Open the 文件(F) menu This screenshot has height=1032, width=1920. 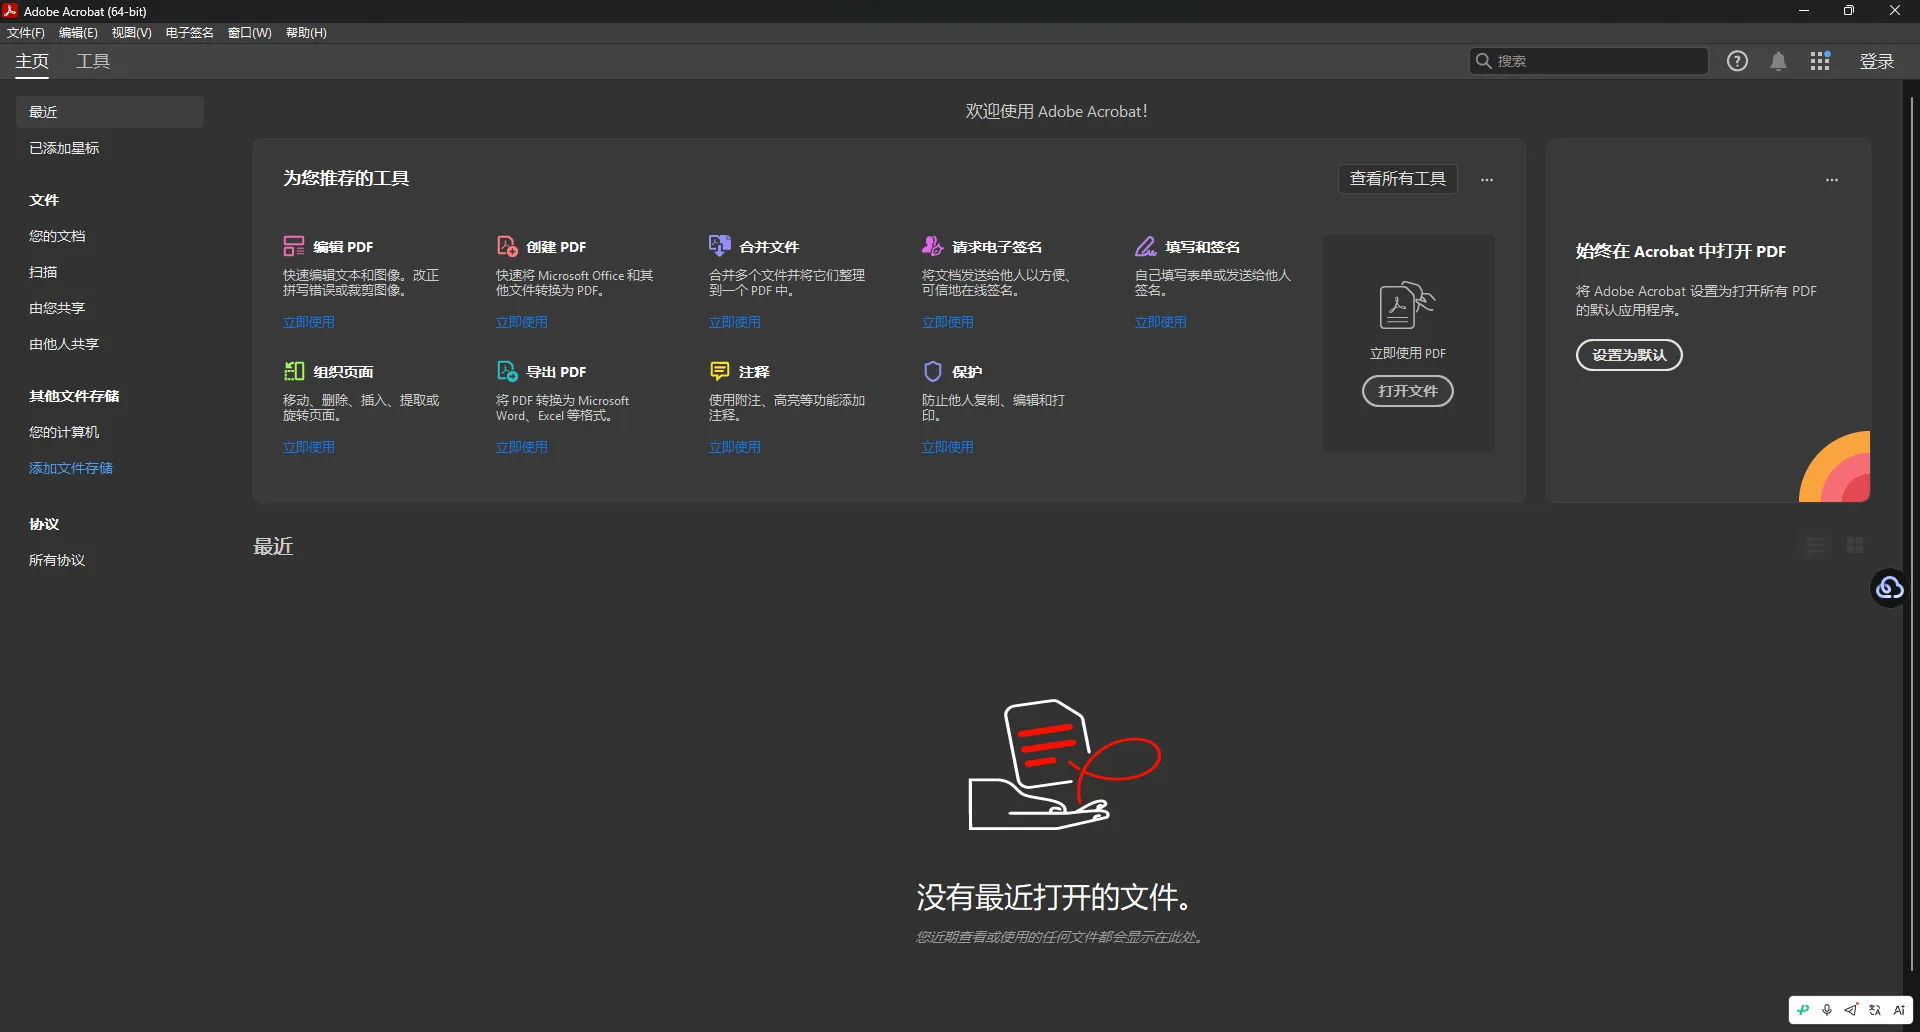coord(26,33)
